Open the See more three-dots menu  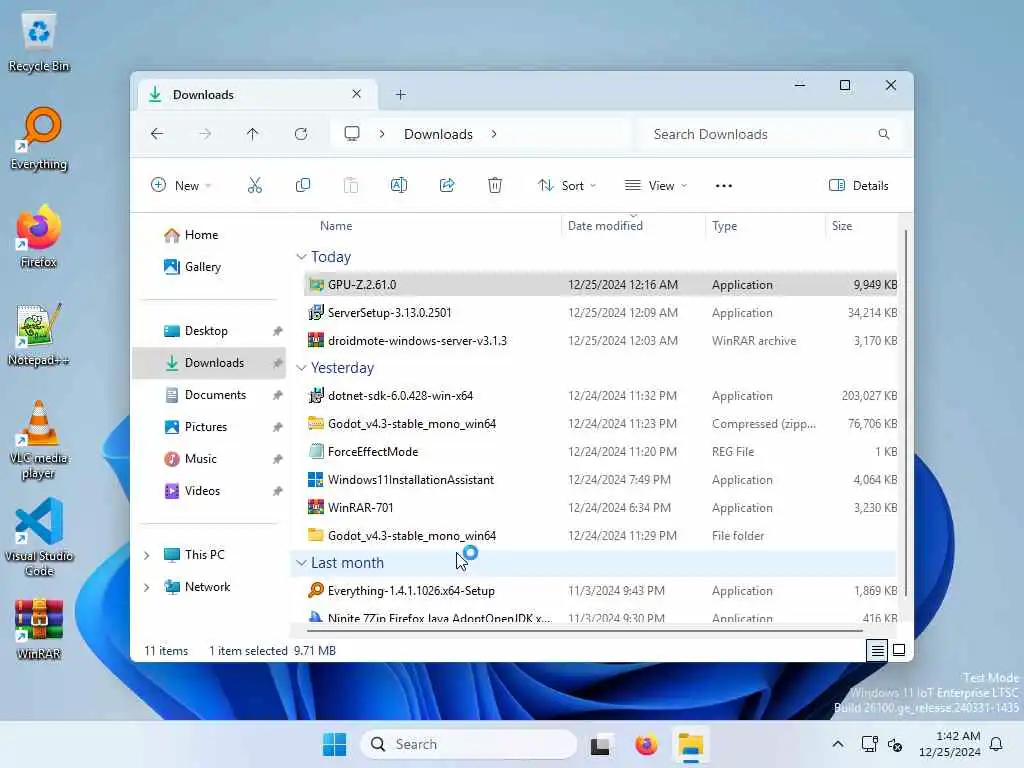tap(724, 185)
